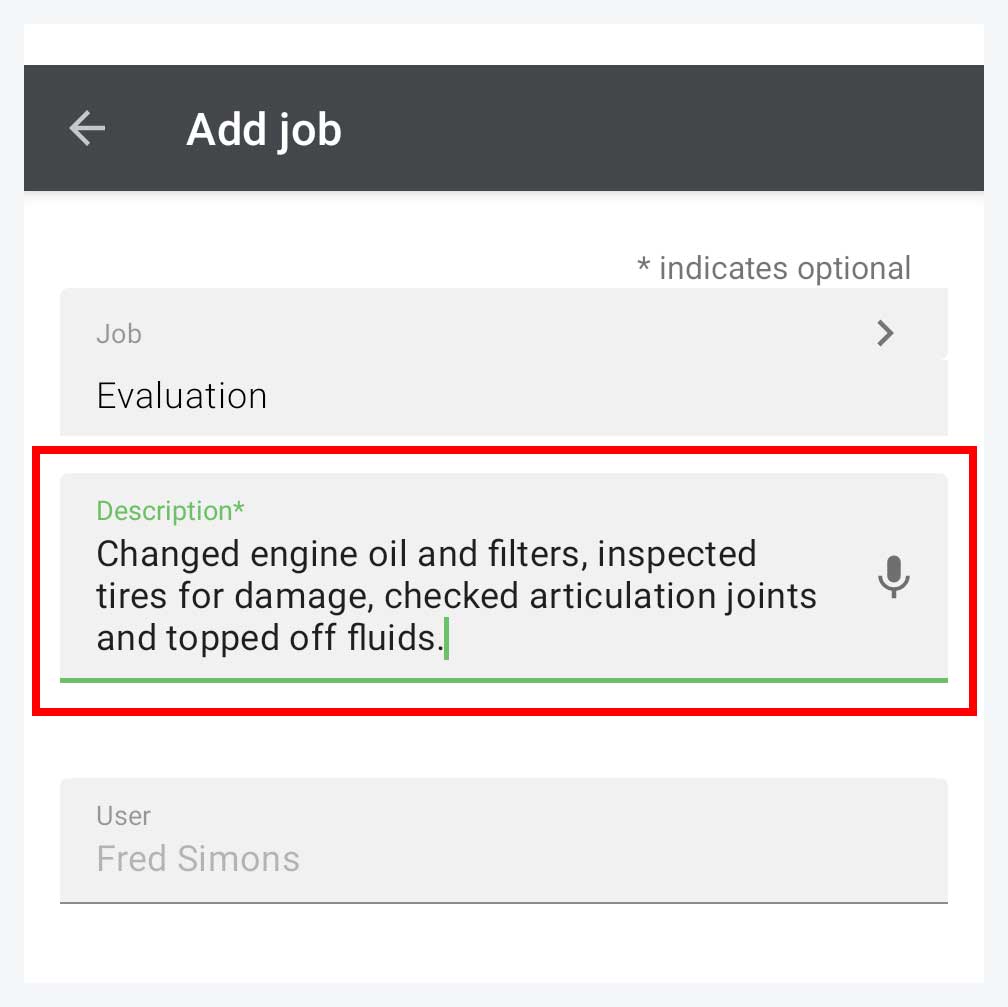Screen dimensions: 1008x1007
Task: Click the "* indicates optional" note
Action: coord(774,268)
